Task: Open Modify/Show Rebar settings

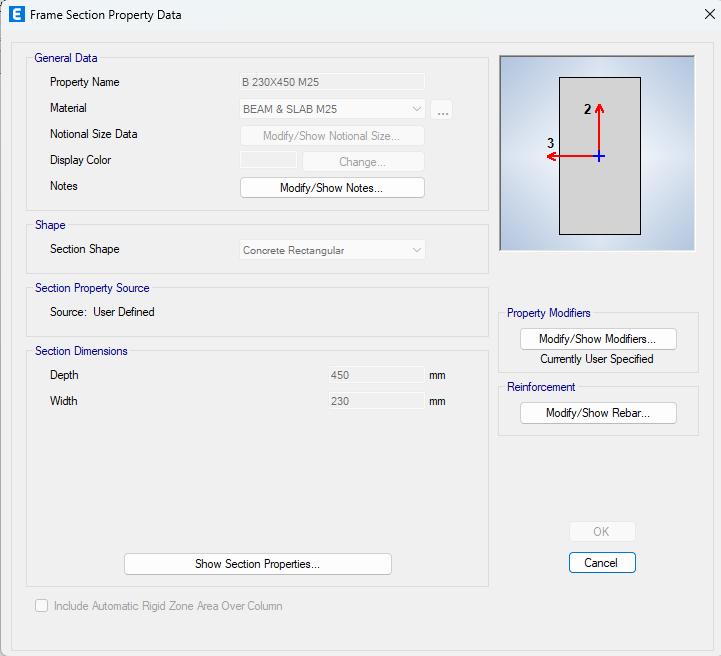Action: (598, 413)
